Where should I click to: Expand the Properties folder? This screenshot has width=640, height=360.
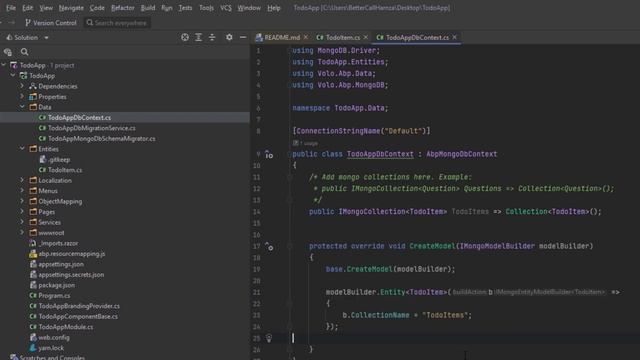coord(22,97)
